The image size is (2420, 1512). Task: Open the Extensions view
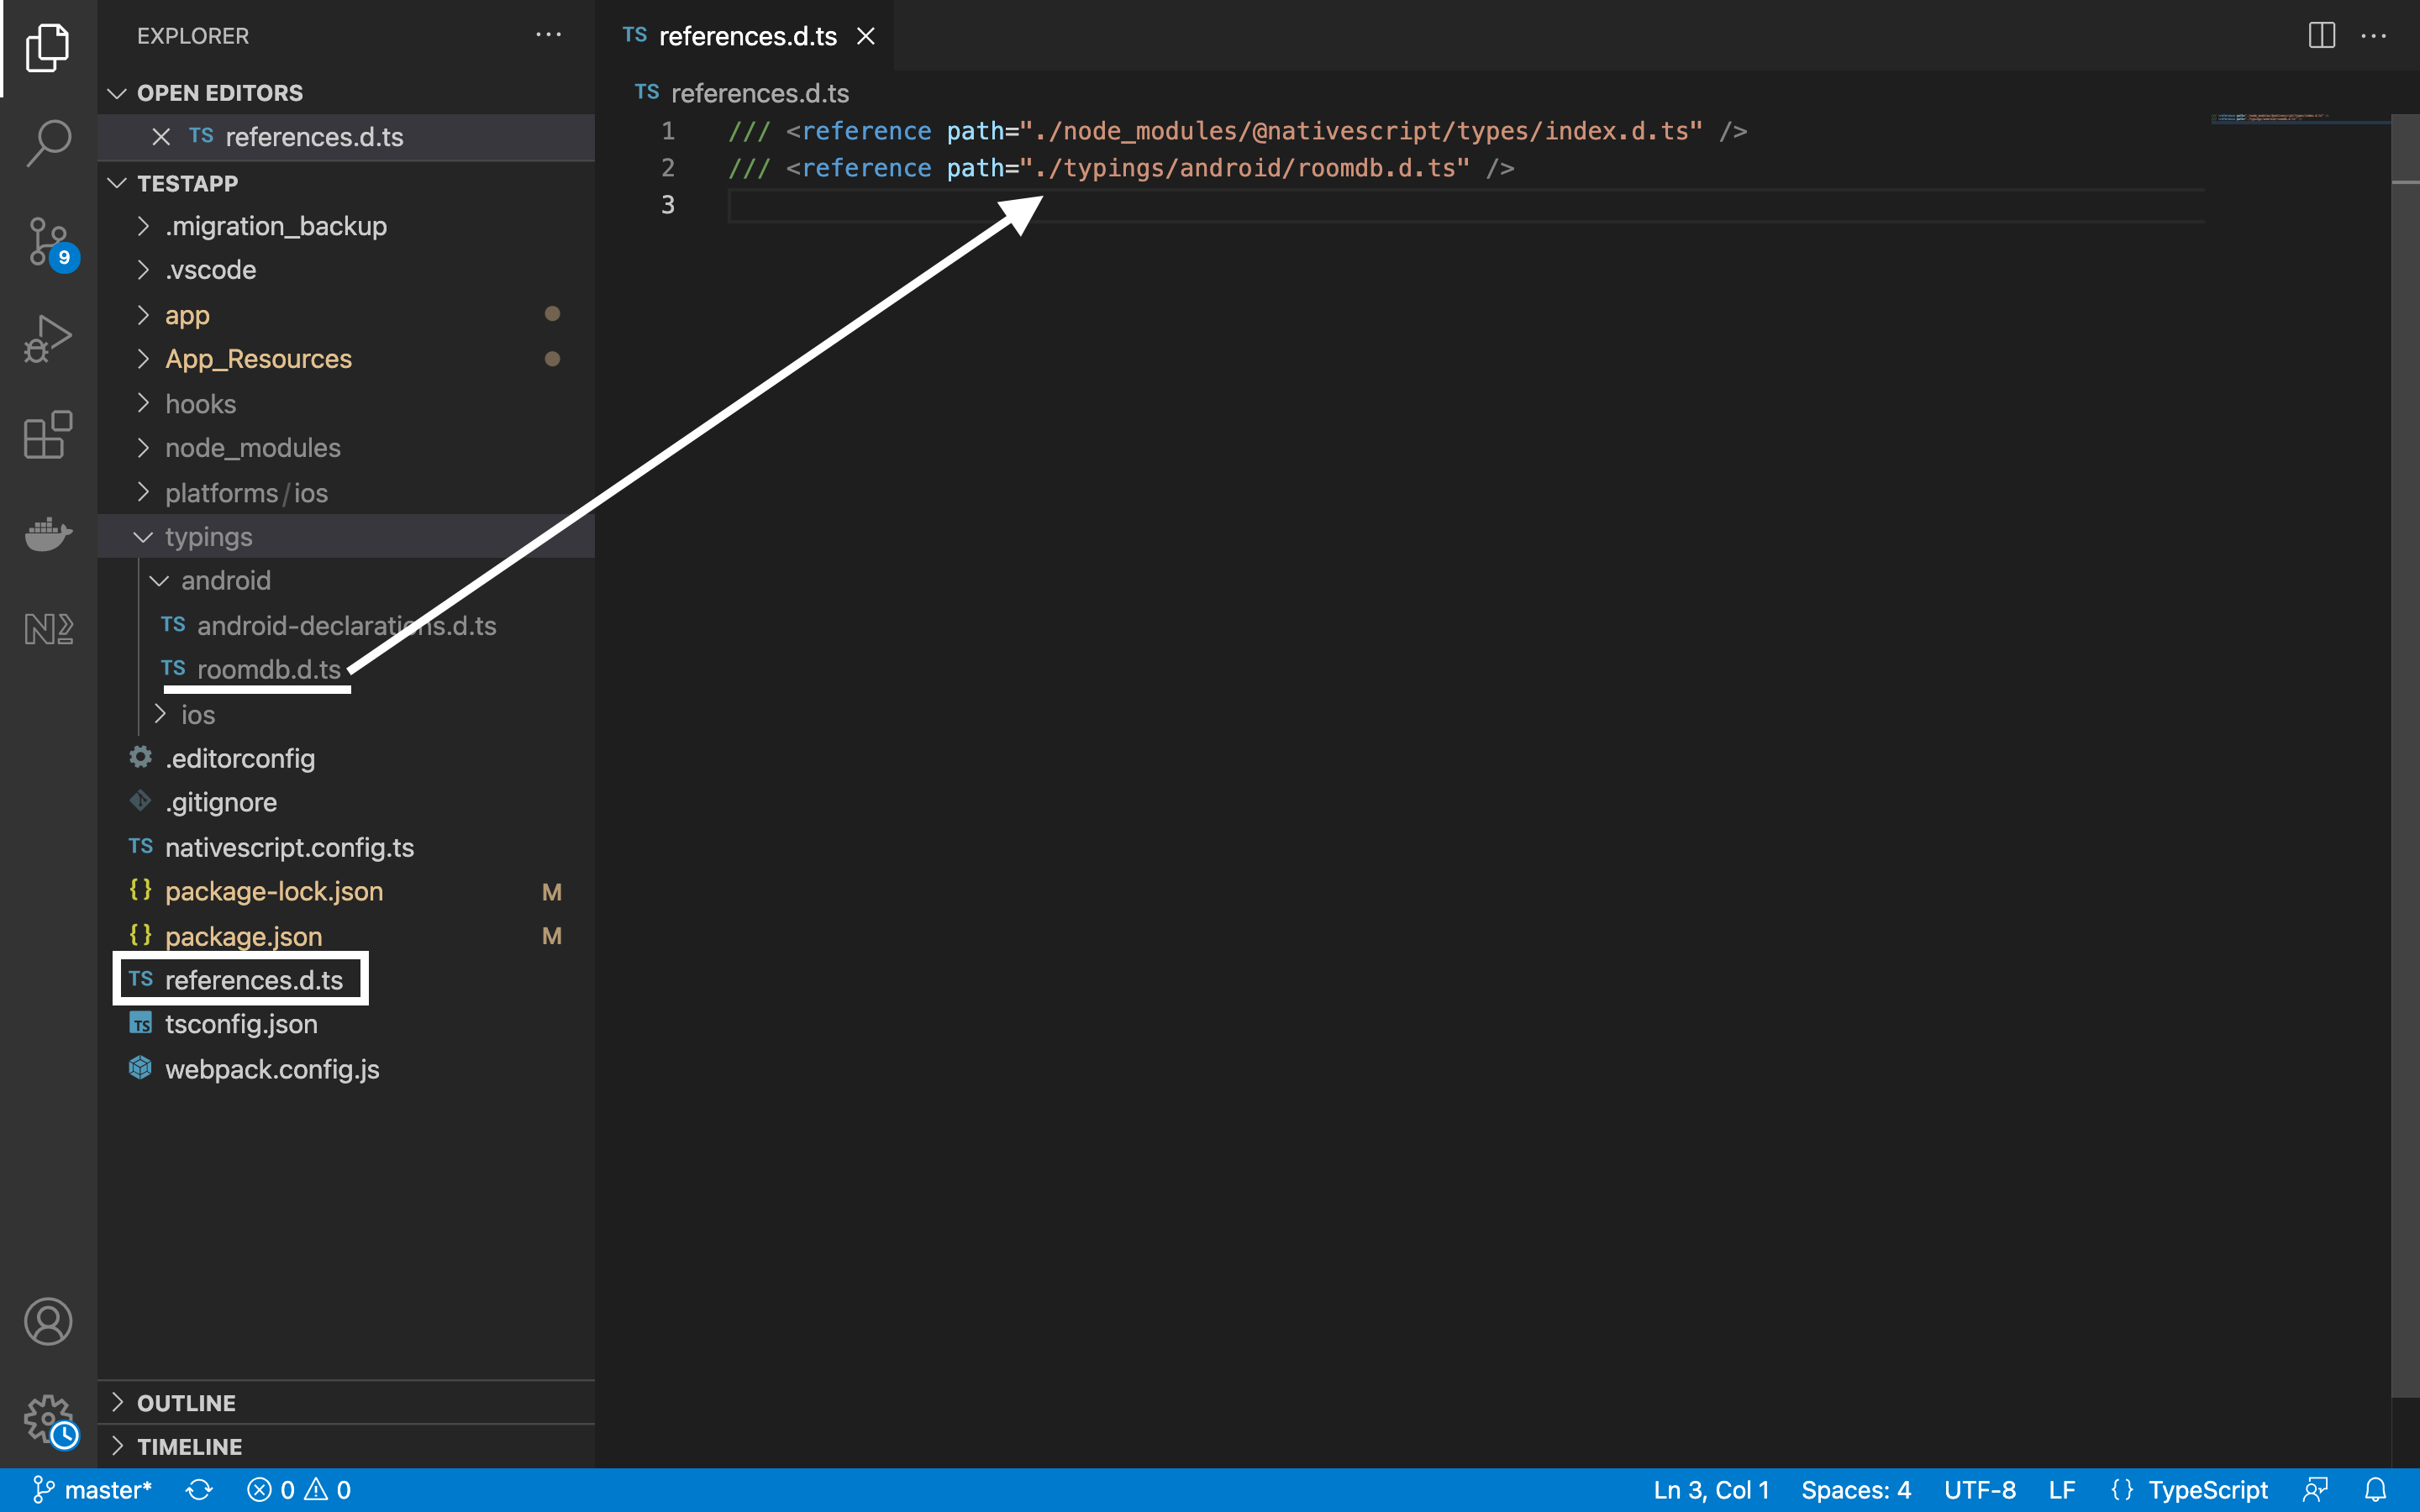point(48,434)
